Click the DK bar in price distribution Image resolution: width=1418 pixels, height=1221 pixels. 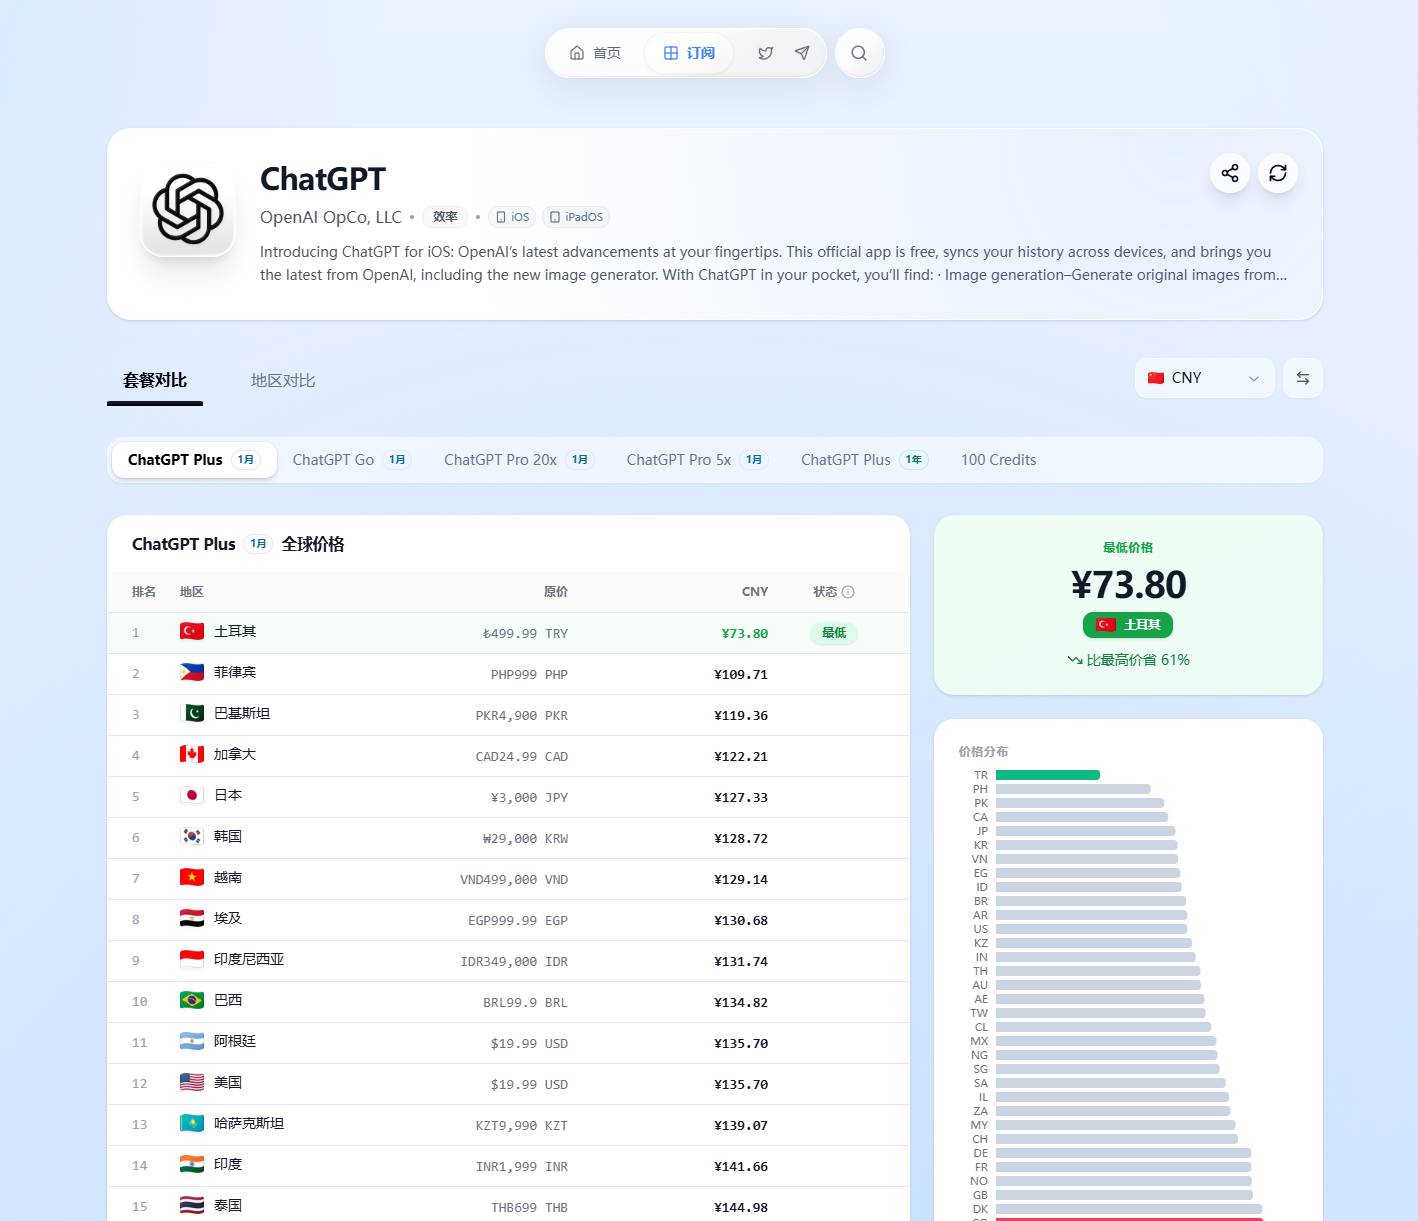click(x=1129, y=1209)
